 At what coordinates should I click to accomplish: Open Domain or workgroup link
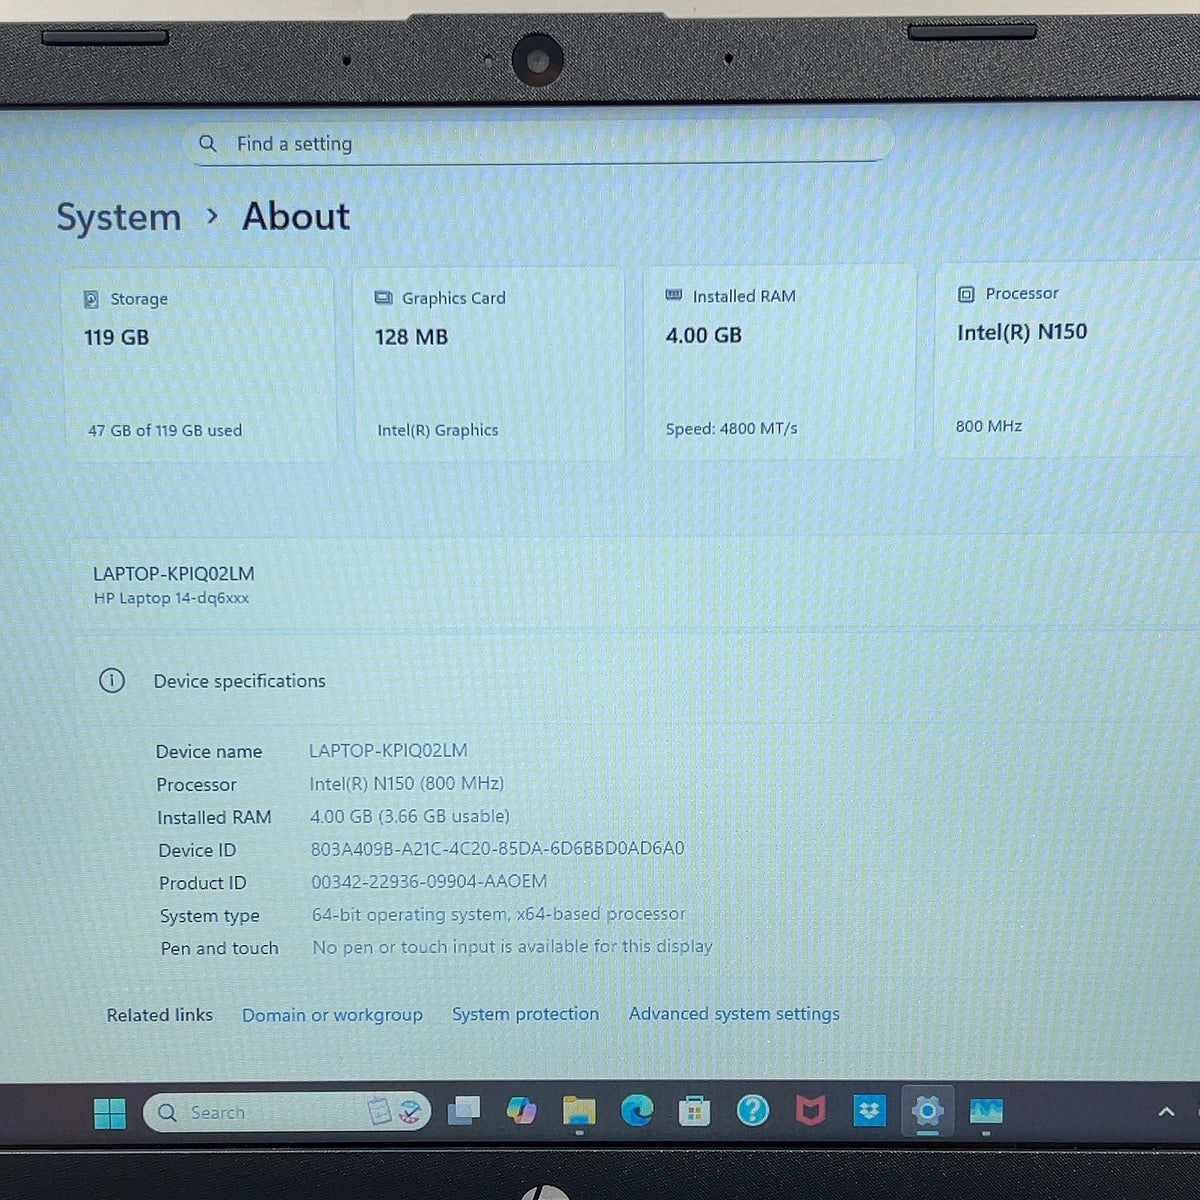click(x=332, y=1014)
